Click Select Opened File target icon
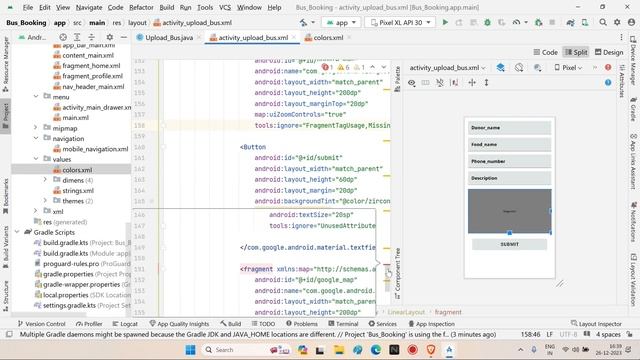The height and width of the screenshot is (360, 640). coord(63,37)
